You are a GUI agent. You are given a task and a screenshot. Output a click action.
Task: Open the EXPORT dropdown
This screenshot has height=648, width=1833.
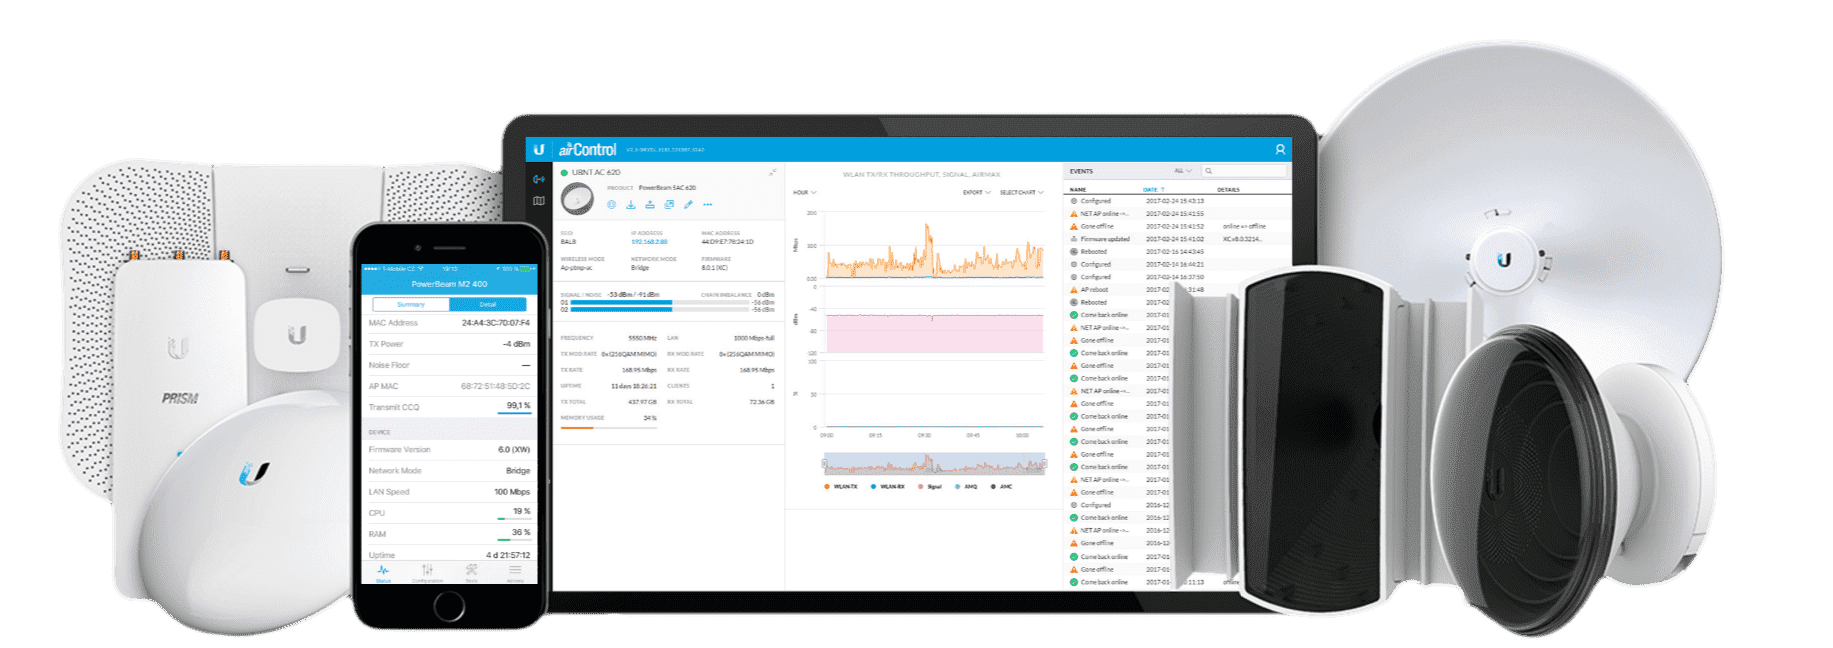click(x=976, y=192)
